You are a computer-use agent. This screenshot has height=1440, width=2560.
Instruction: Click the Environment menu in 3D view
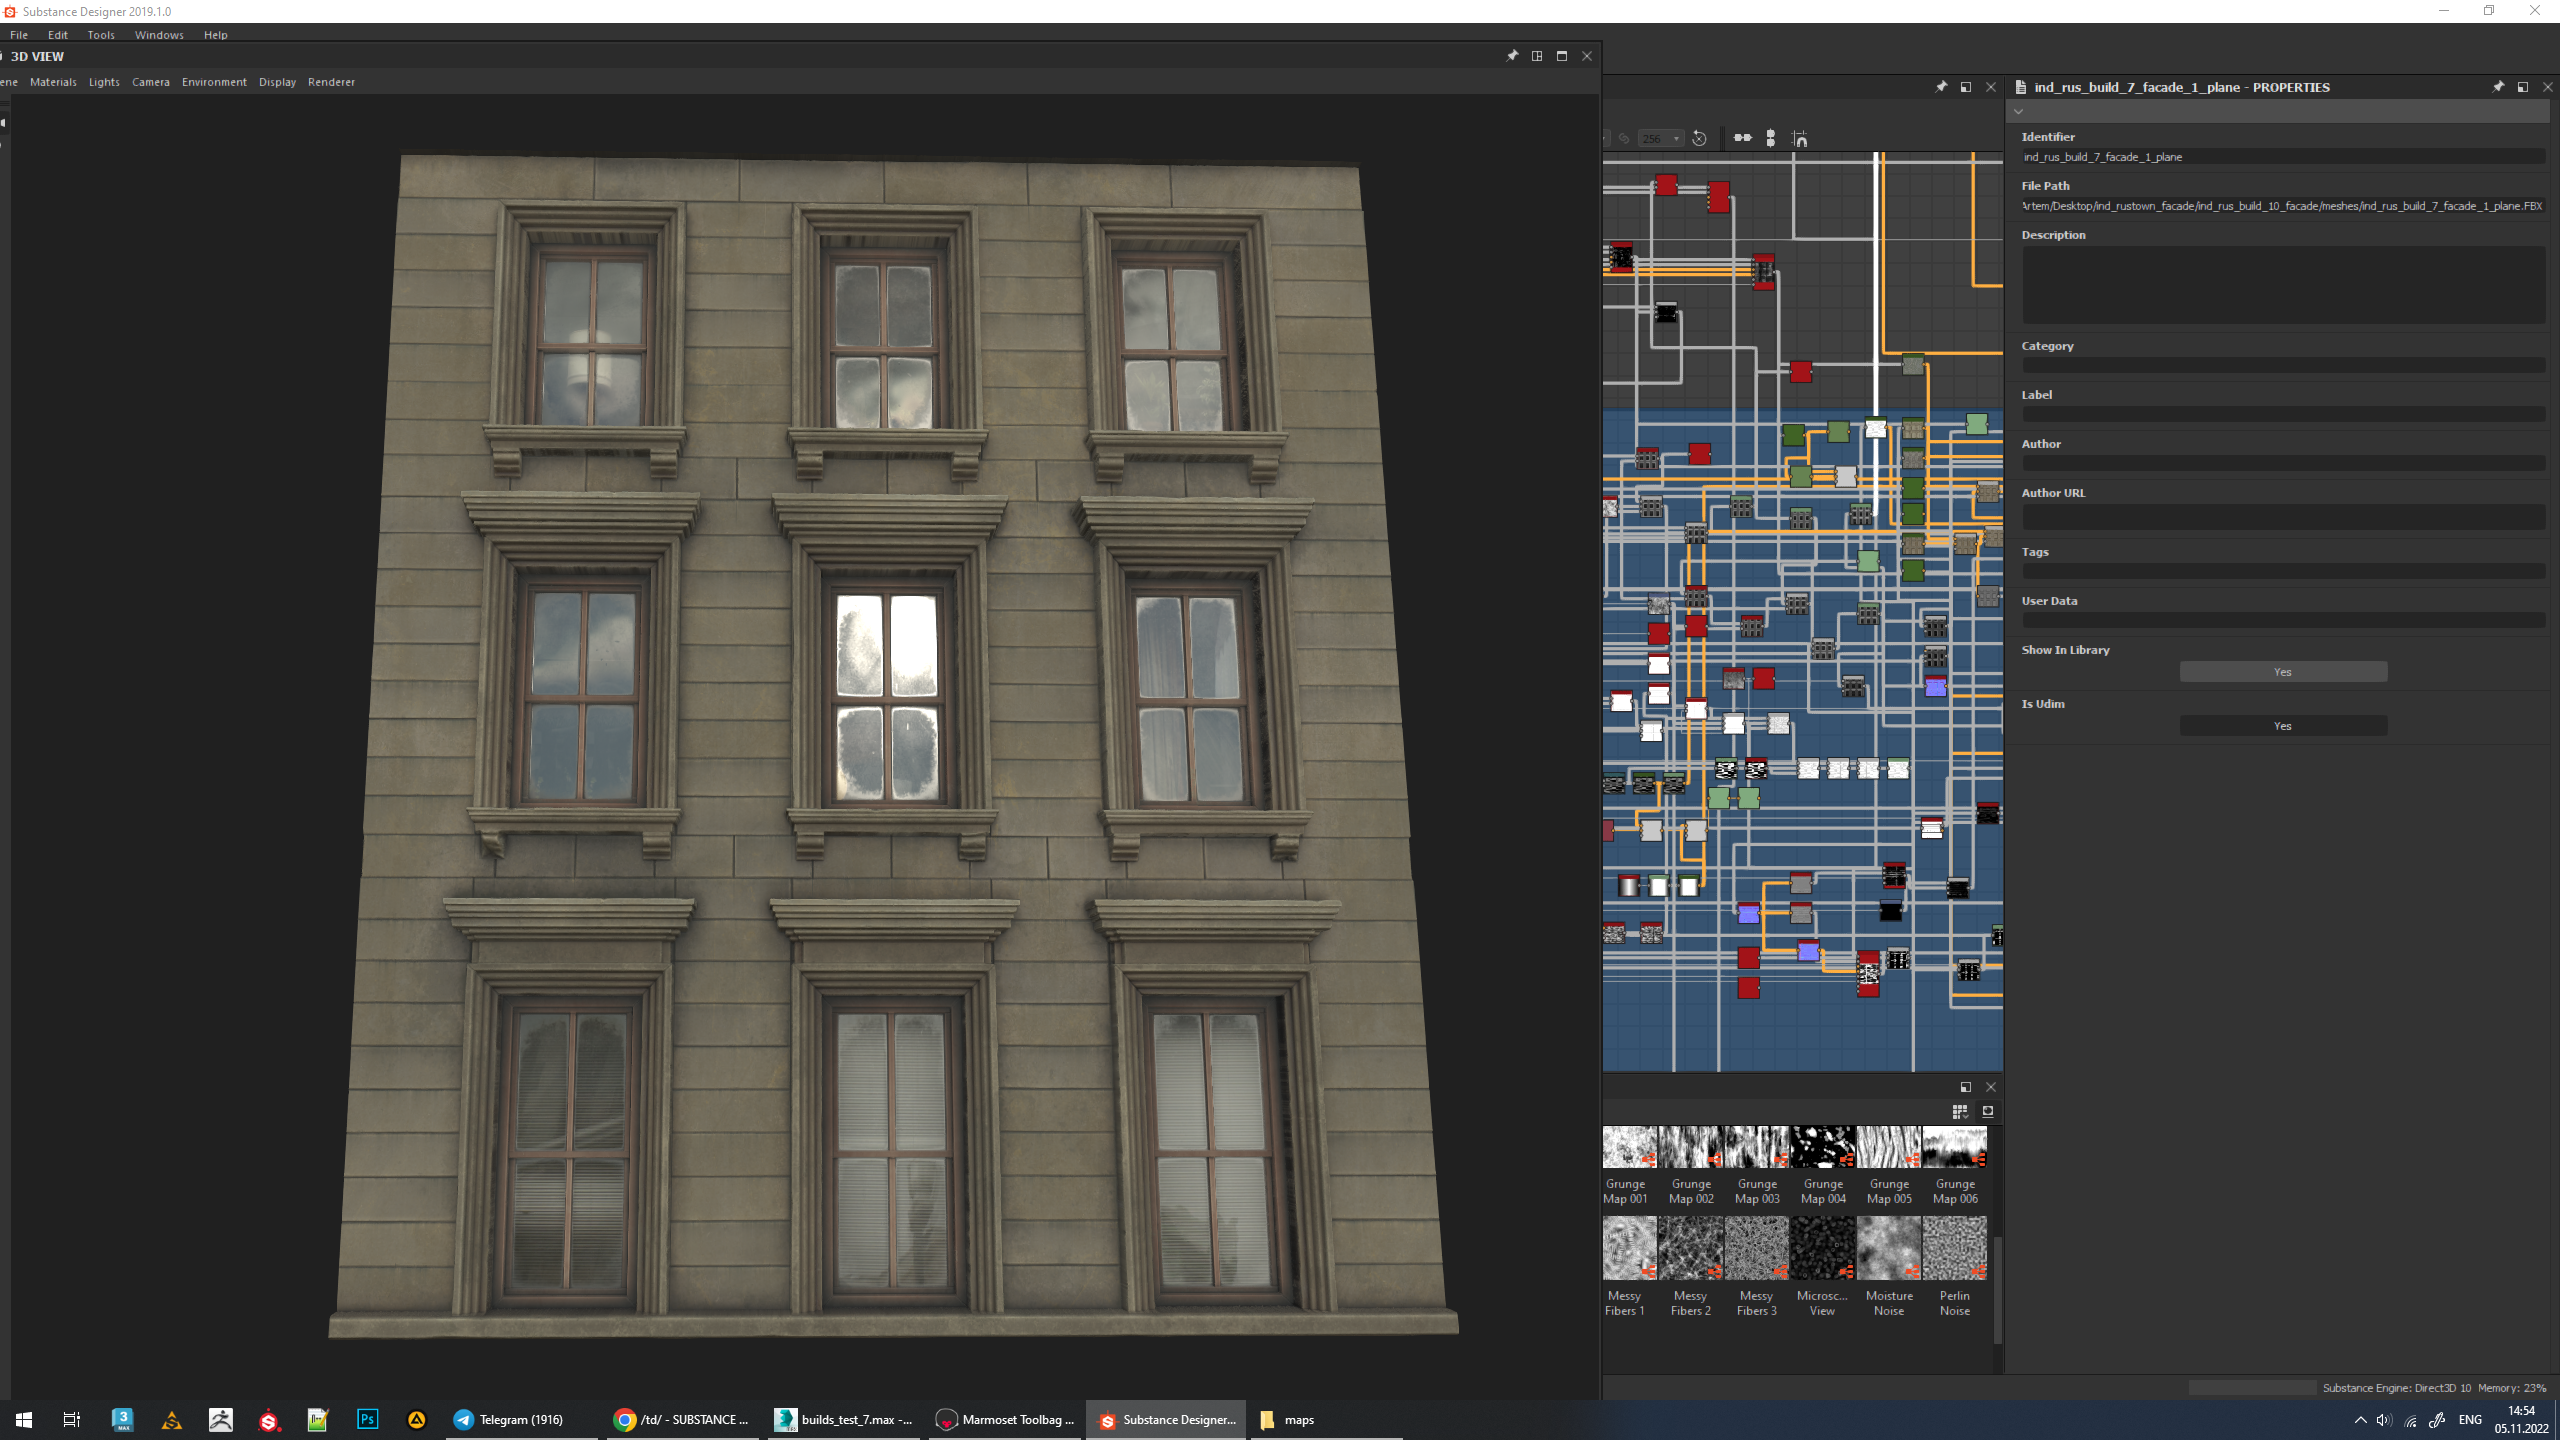click(214, 82)
